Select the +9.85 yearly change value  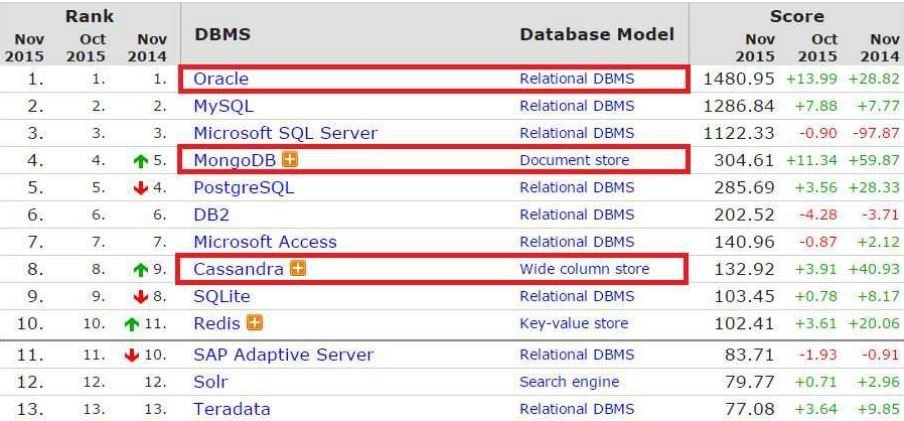pos(877,409)
